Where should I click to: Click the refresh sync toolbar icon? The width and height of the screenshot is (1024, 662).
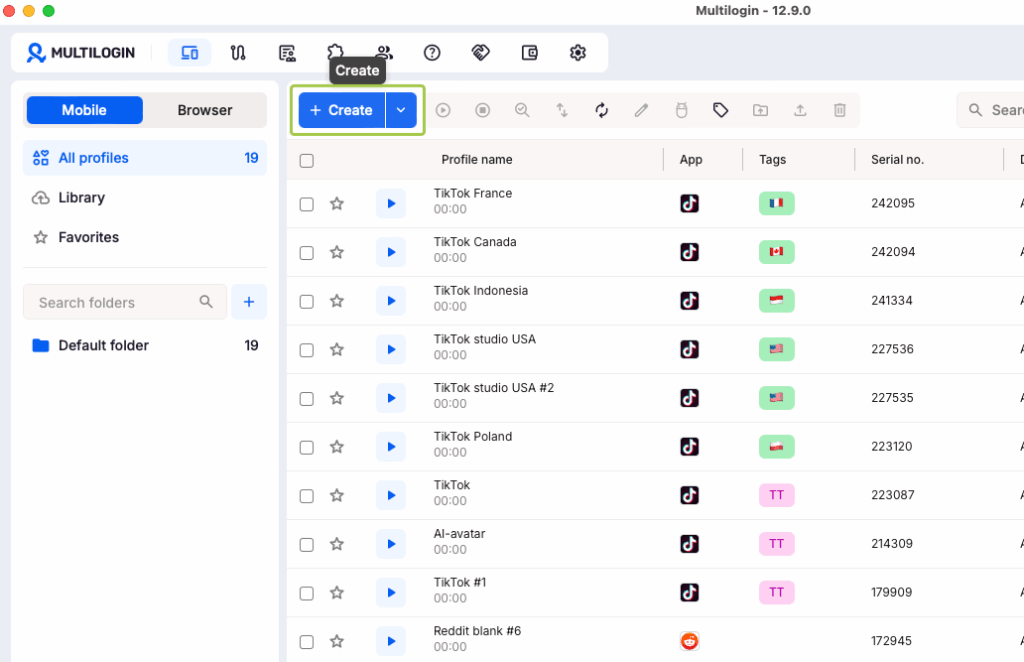point(601,110)
